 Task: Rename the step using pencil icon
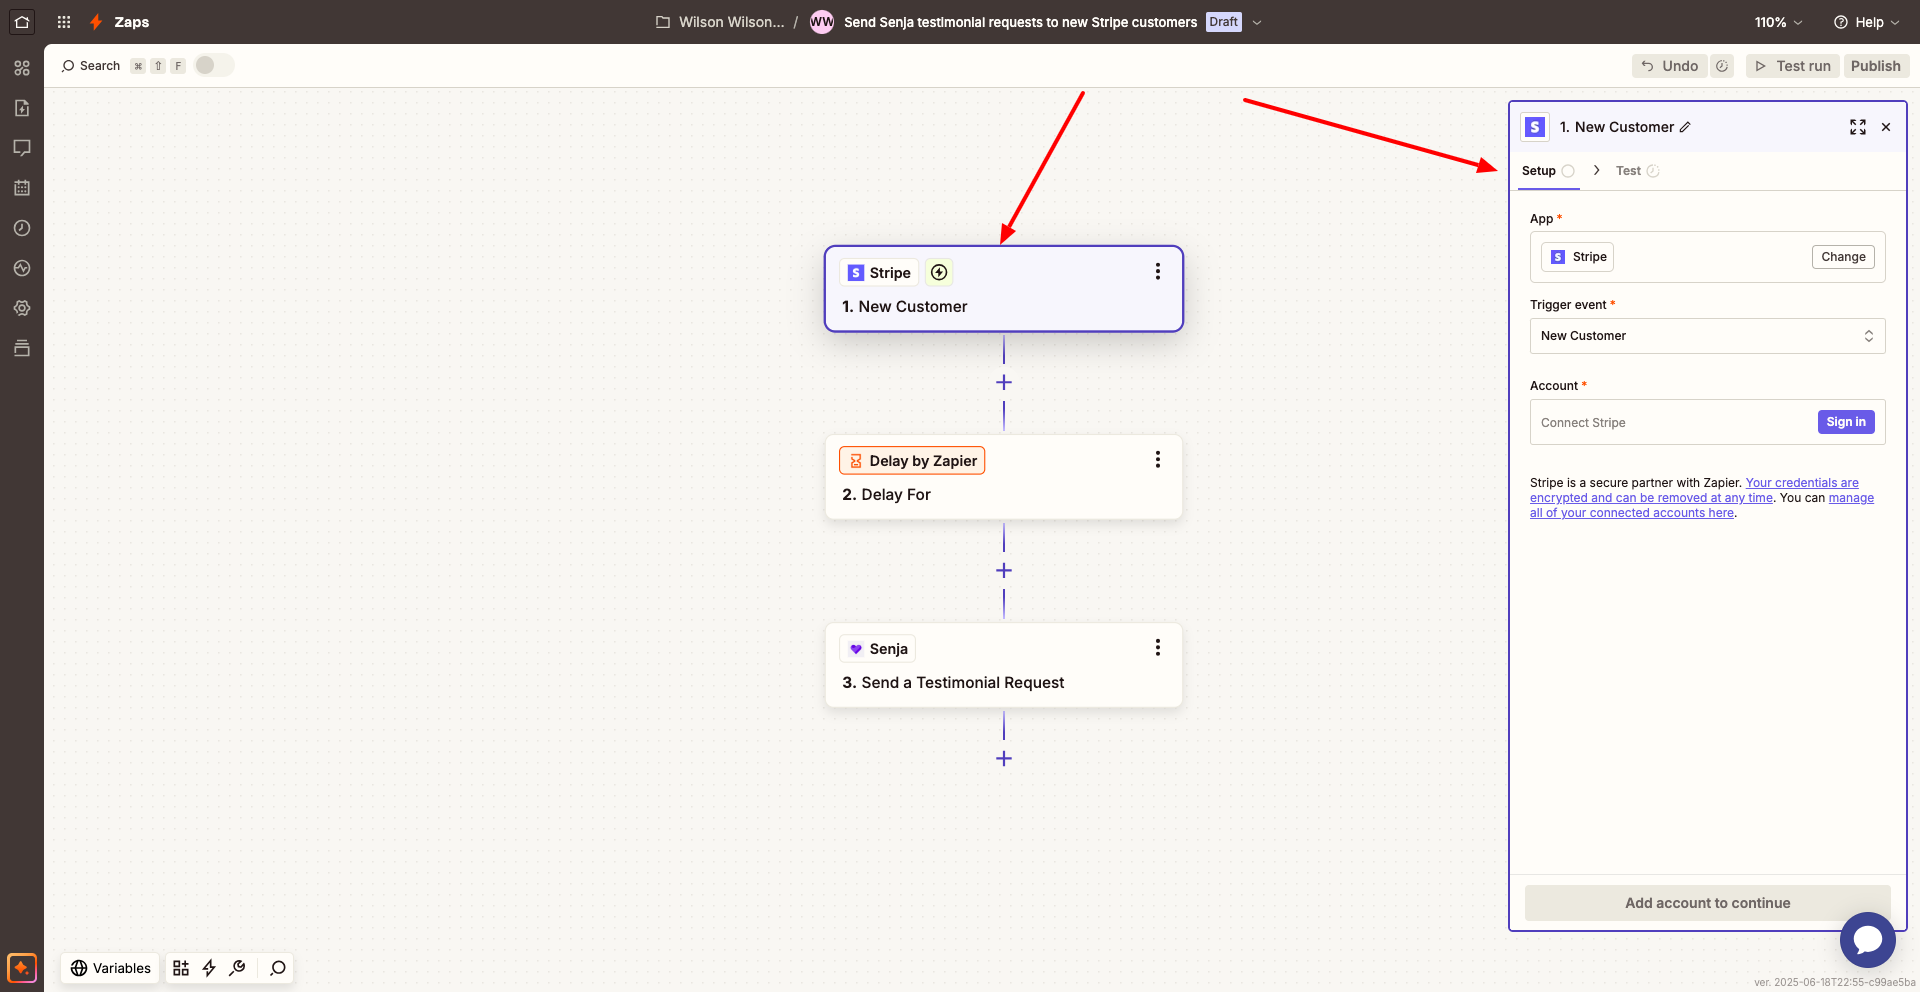[1685, 127]
